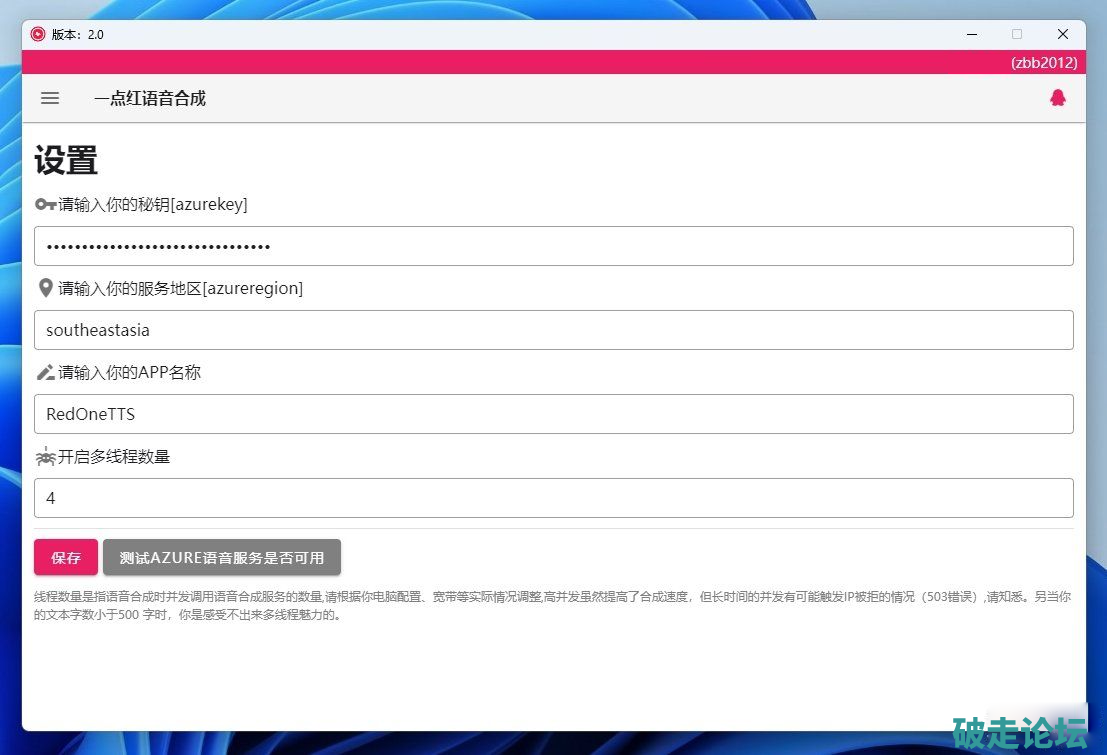Click the pencil icon beside APP名称 label

point(45,372)
